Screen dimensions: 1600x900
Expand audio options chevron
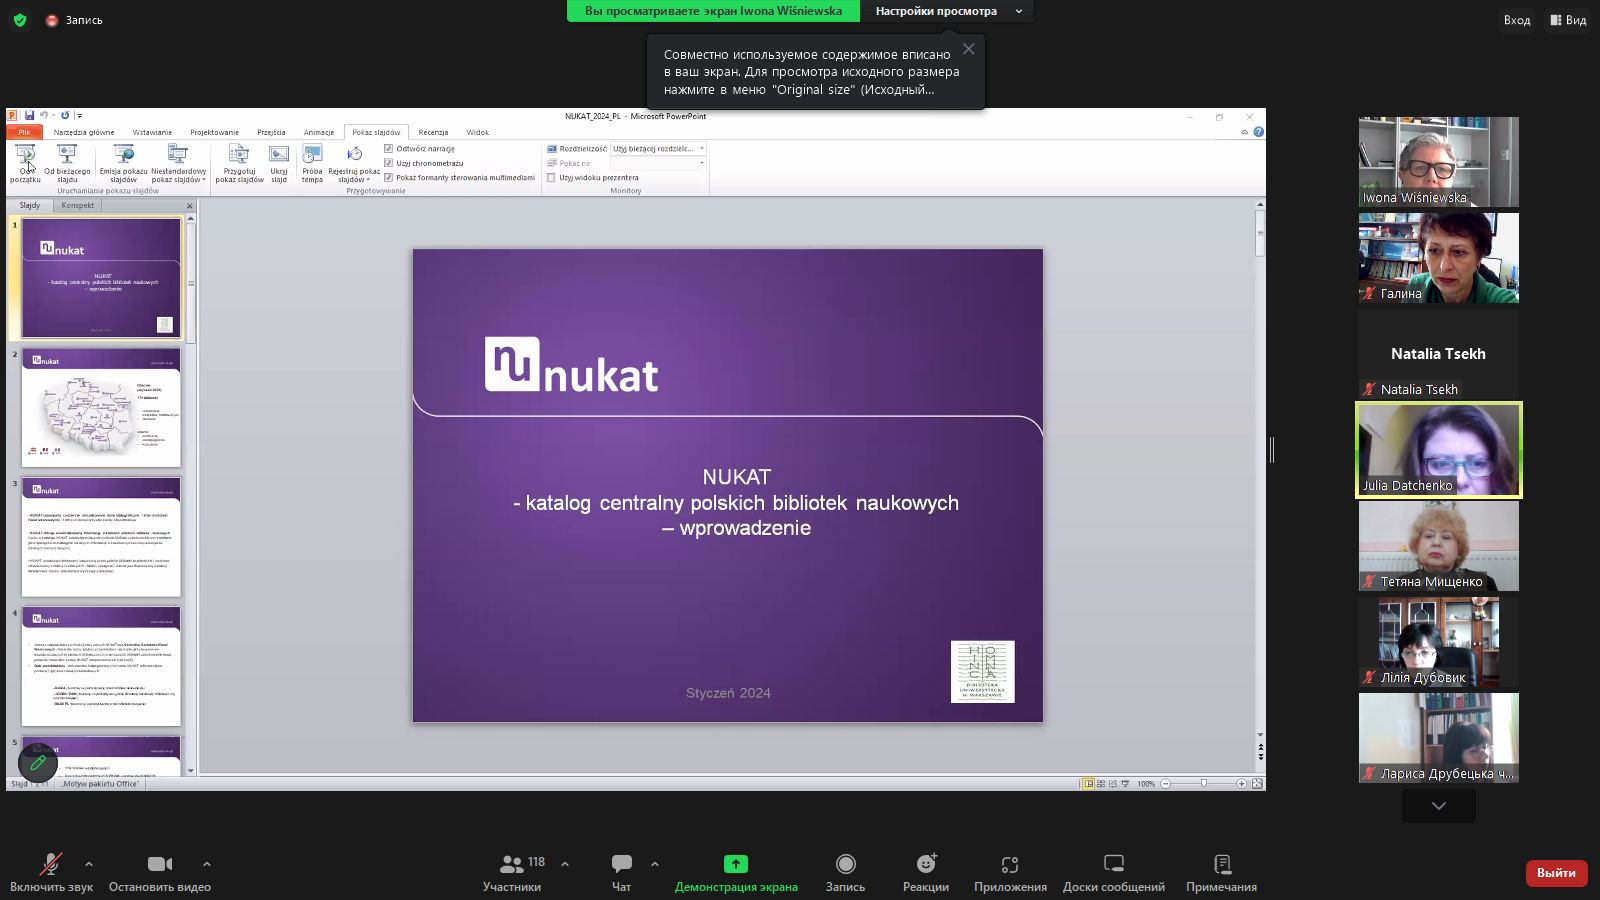point(89,864)
